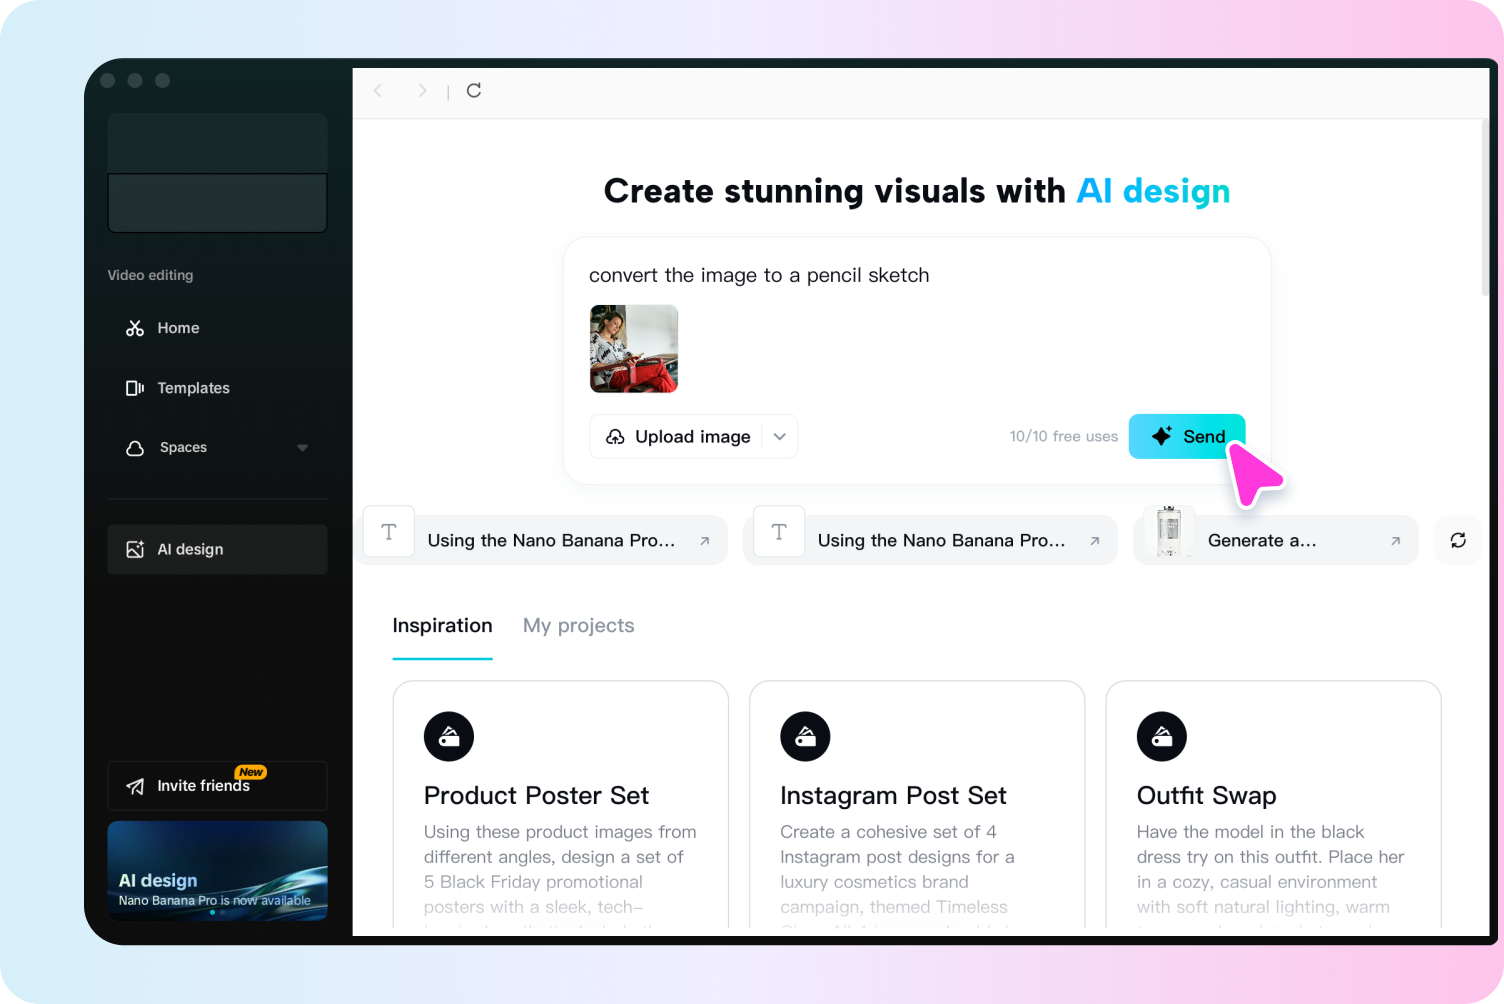
Task: Click the Send button
Action: tap(1187, 436)
